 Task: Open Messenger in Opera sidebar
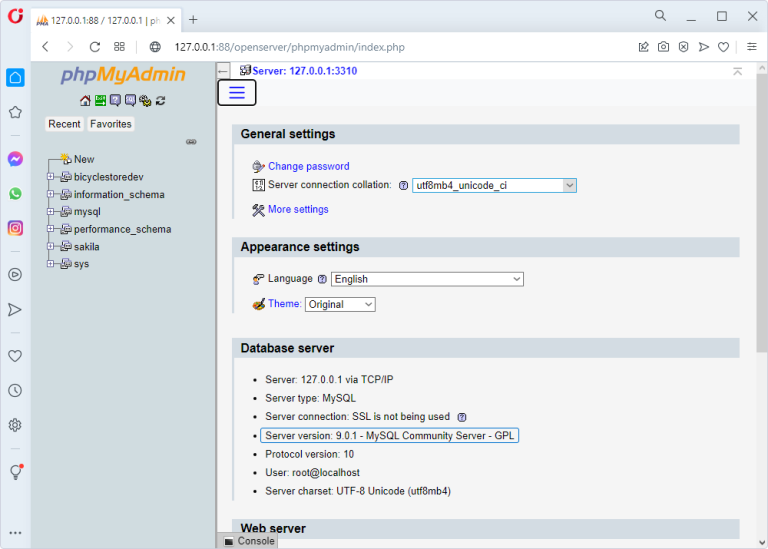[15, 159]
